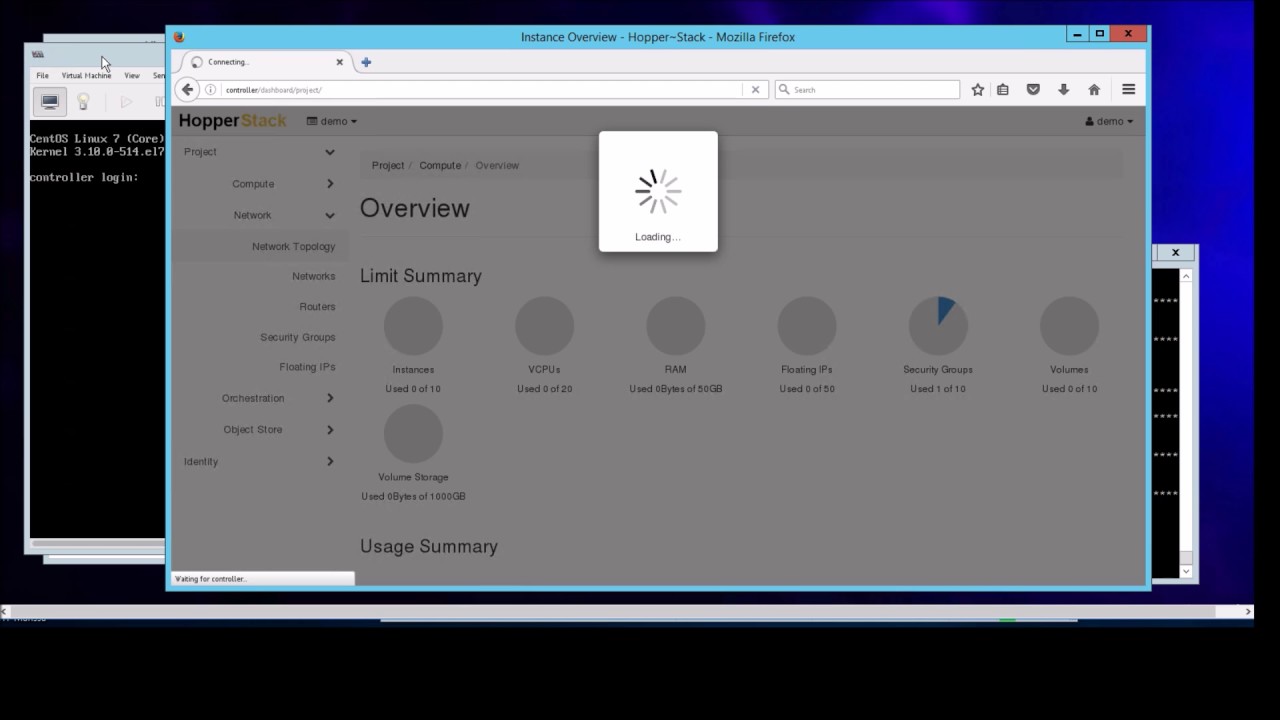Image resolution: width=1280 pixels, height=720 pixels.
Task: Open View menu in VM window
Action: [132, 75]
